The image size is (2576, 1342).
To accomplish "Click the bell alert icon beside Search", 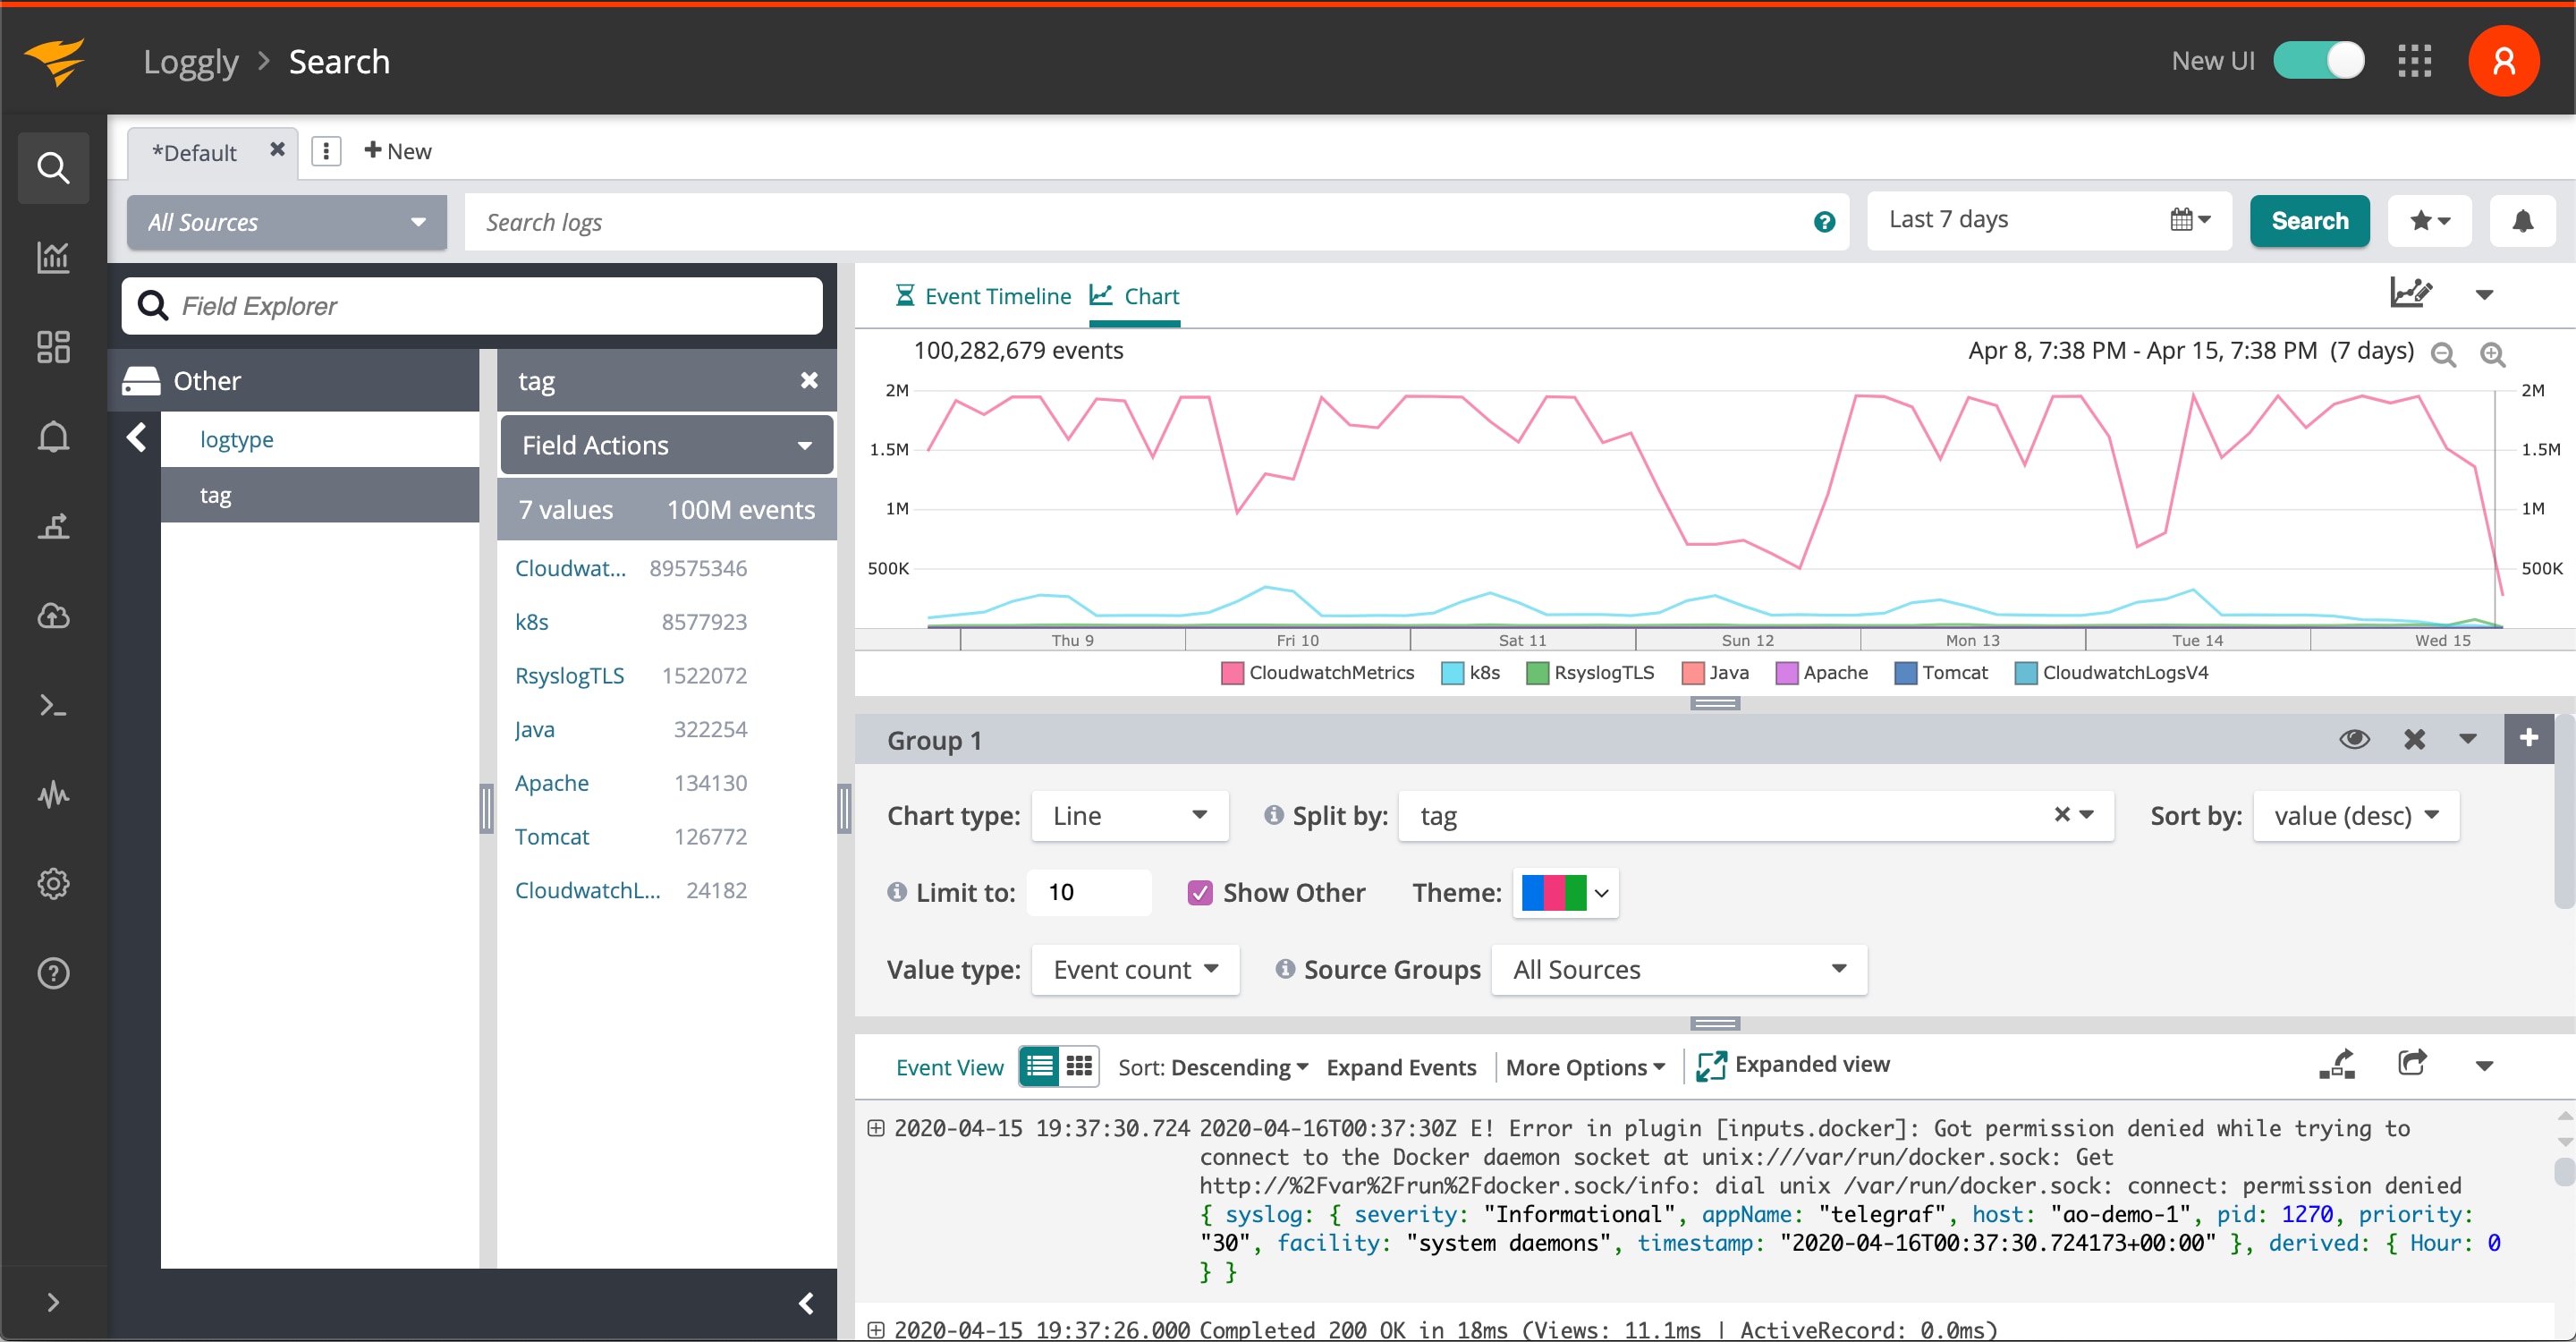I will [2521, 221].
